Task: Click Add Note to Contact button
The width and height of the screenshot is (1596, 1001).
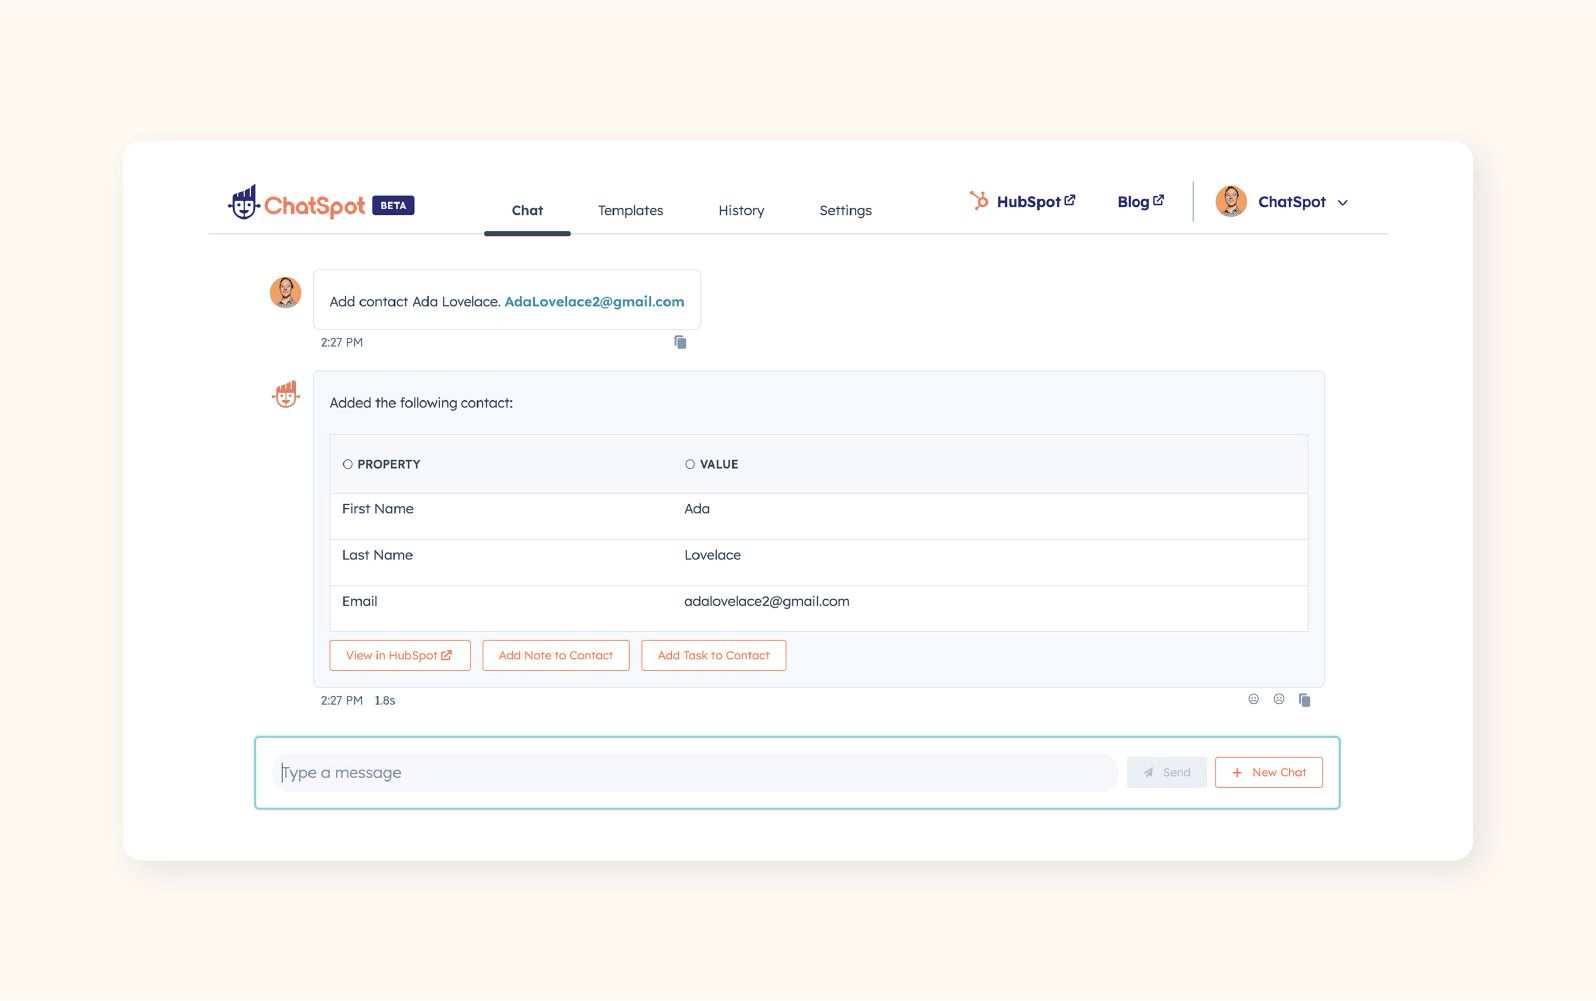Action: point(556,656)
